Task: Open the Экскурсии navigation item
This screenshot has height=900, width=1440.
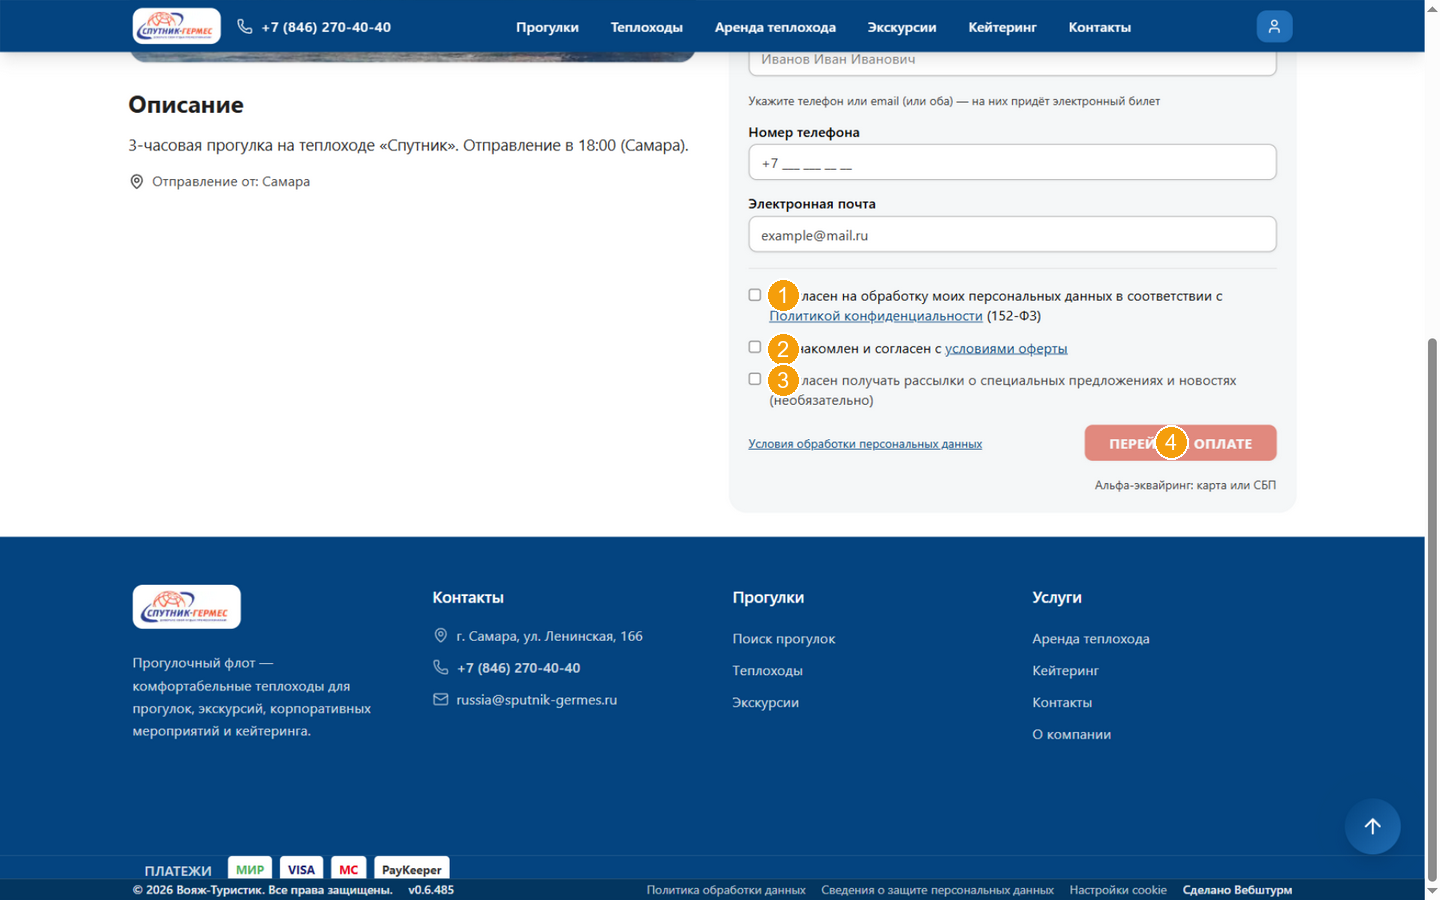Action: (x=902, y=27)
